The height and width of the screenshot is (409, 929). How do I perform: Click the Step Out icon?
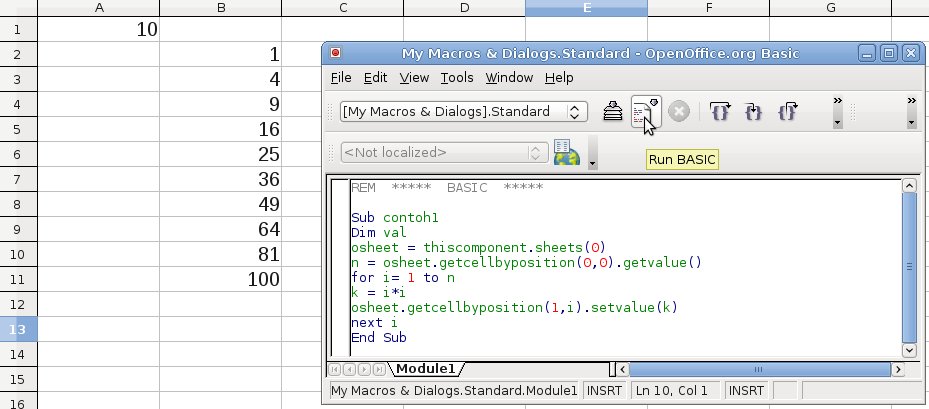coord(788,112)
